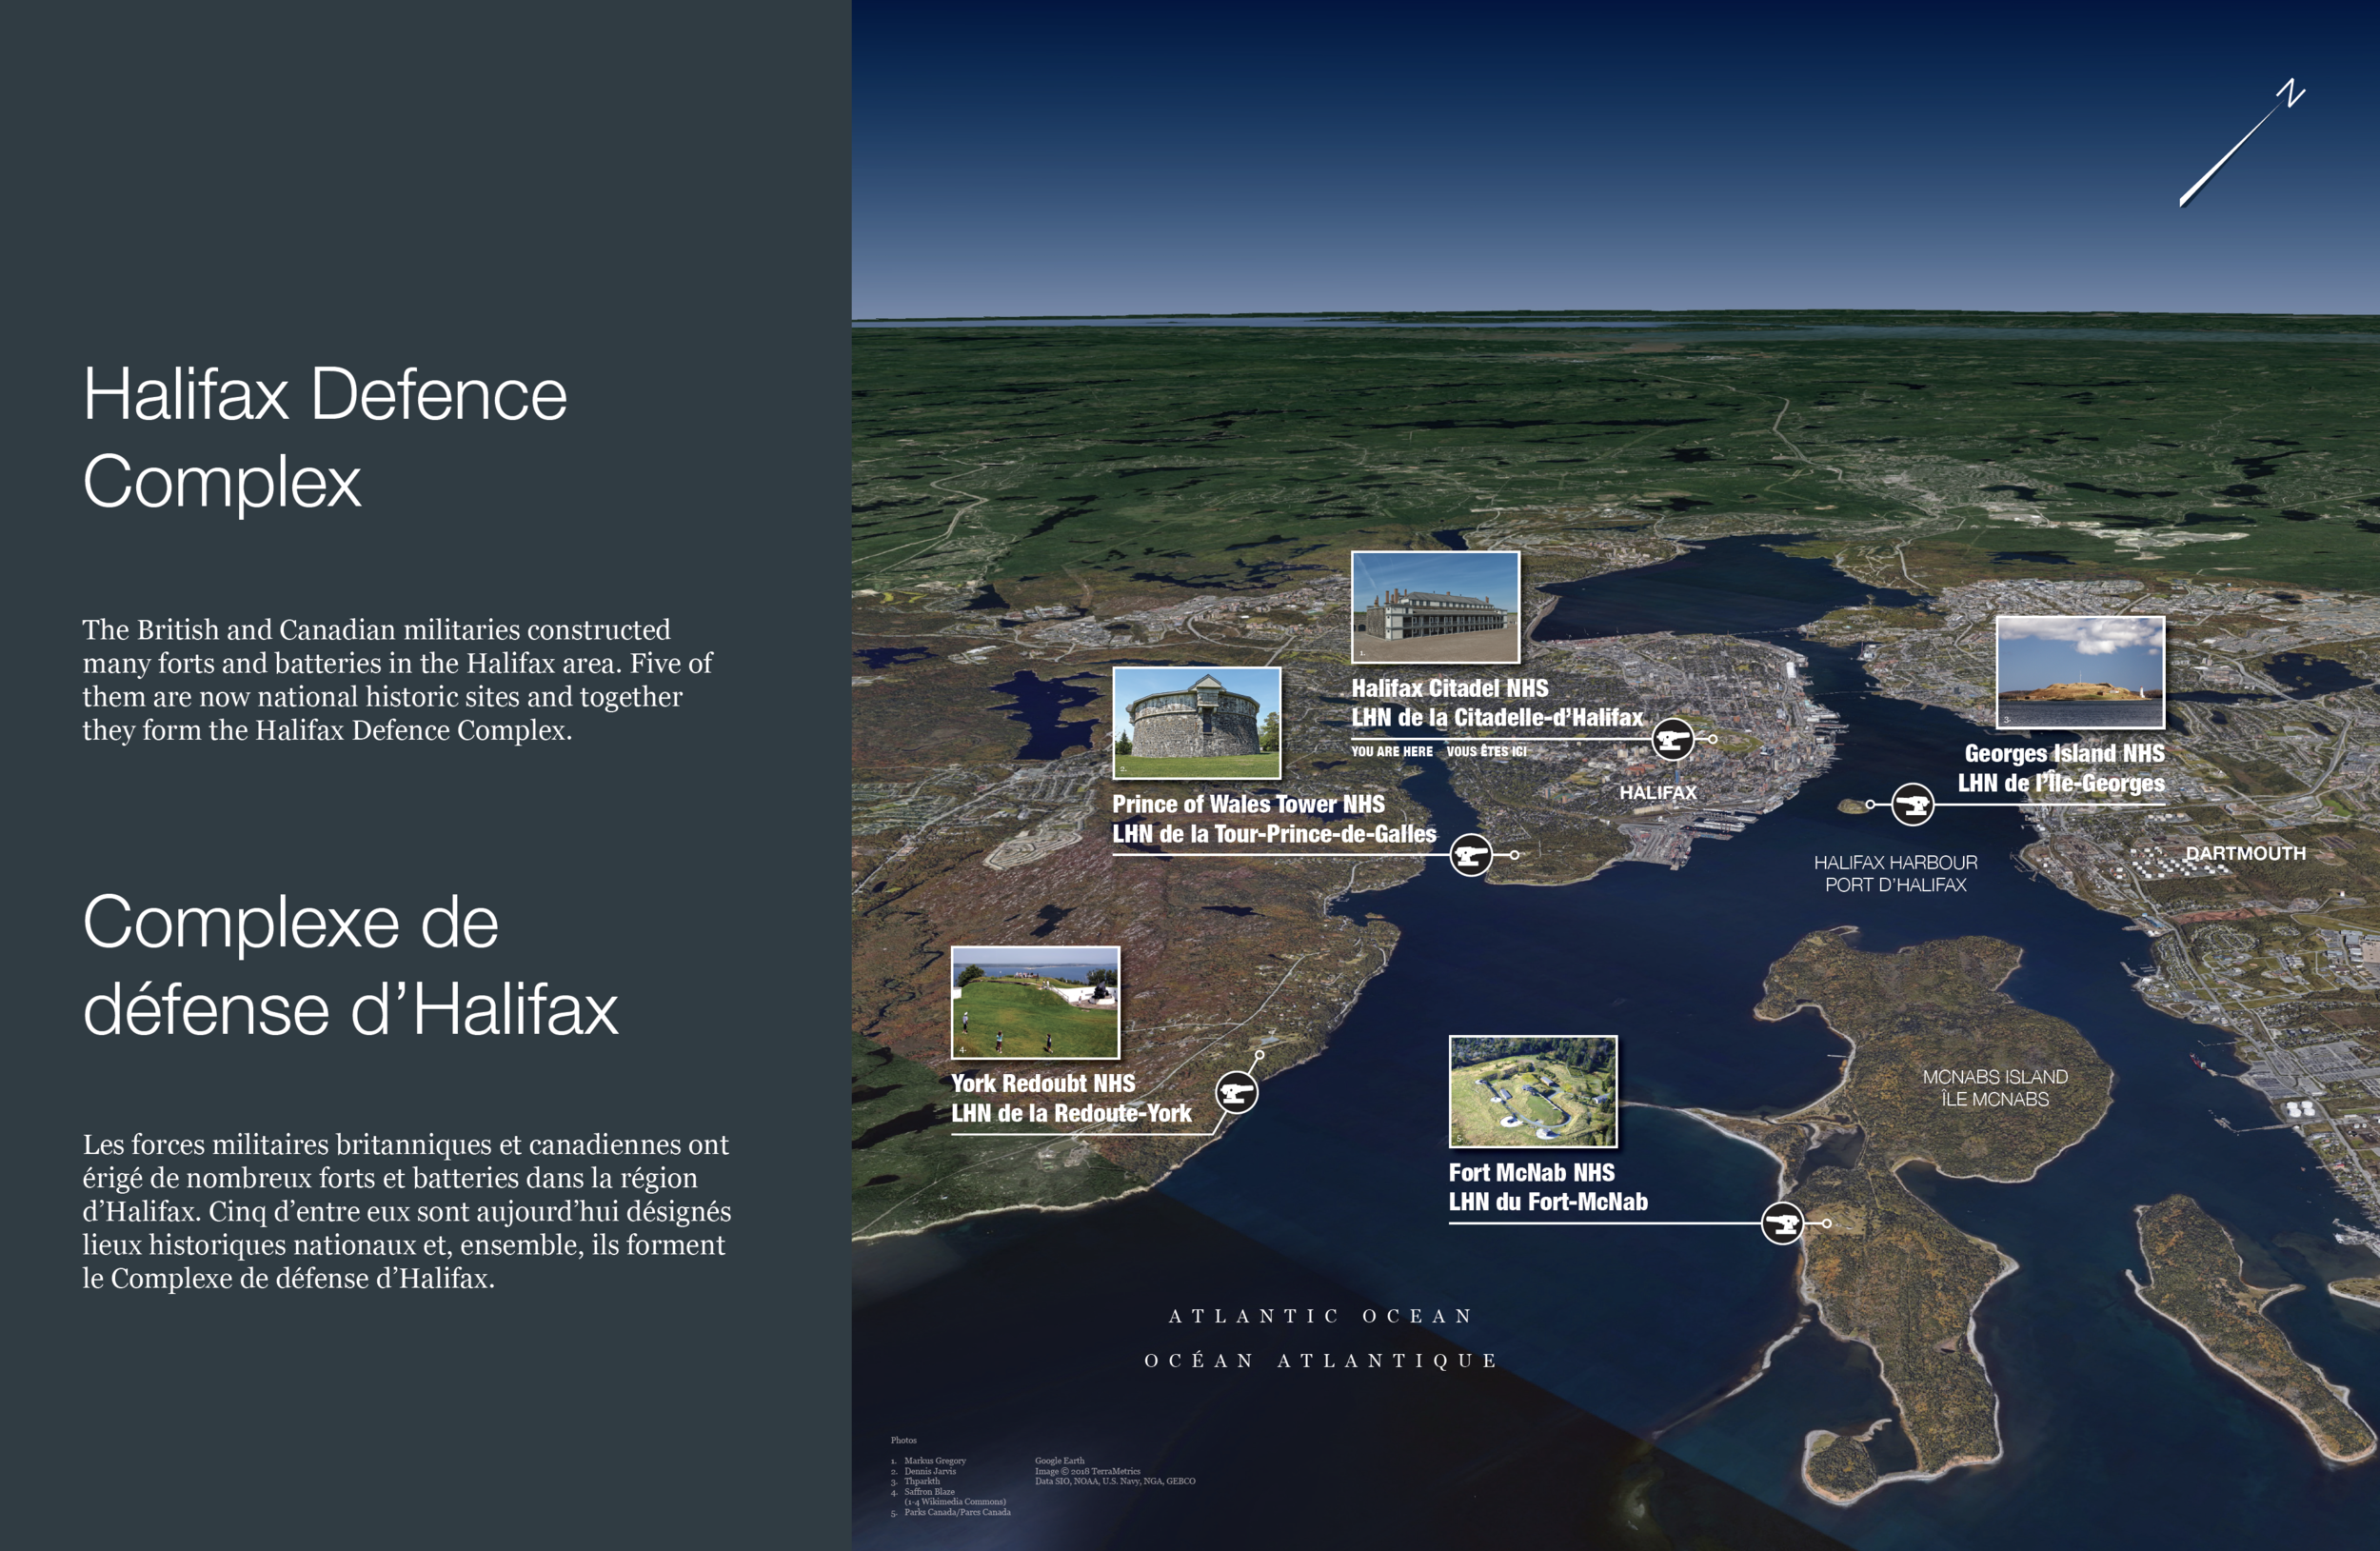Open the York Redoubt grassy hill photo
The height and width of the screenshot is (1551, 2380).
click(1035, 1002)
